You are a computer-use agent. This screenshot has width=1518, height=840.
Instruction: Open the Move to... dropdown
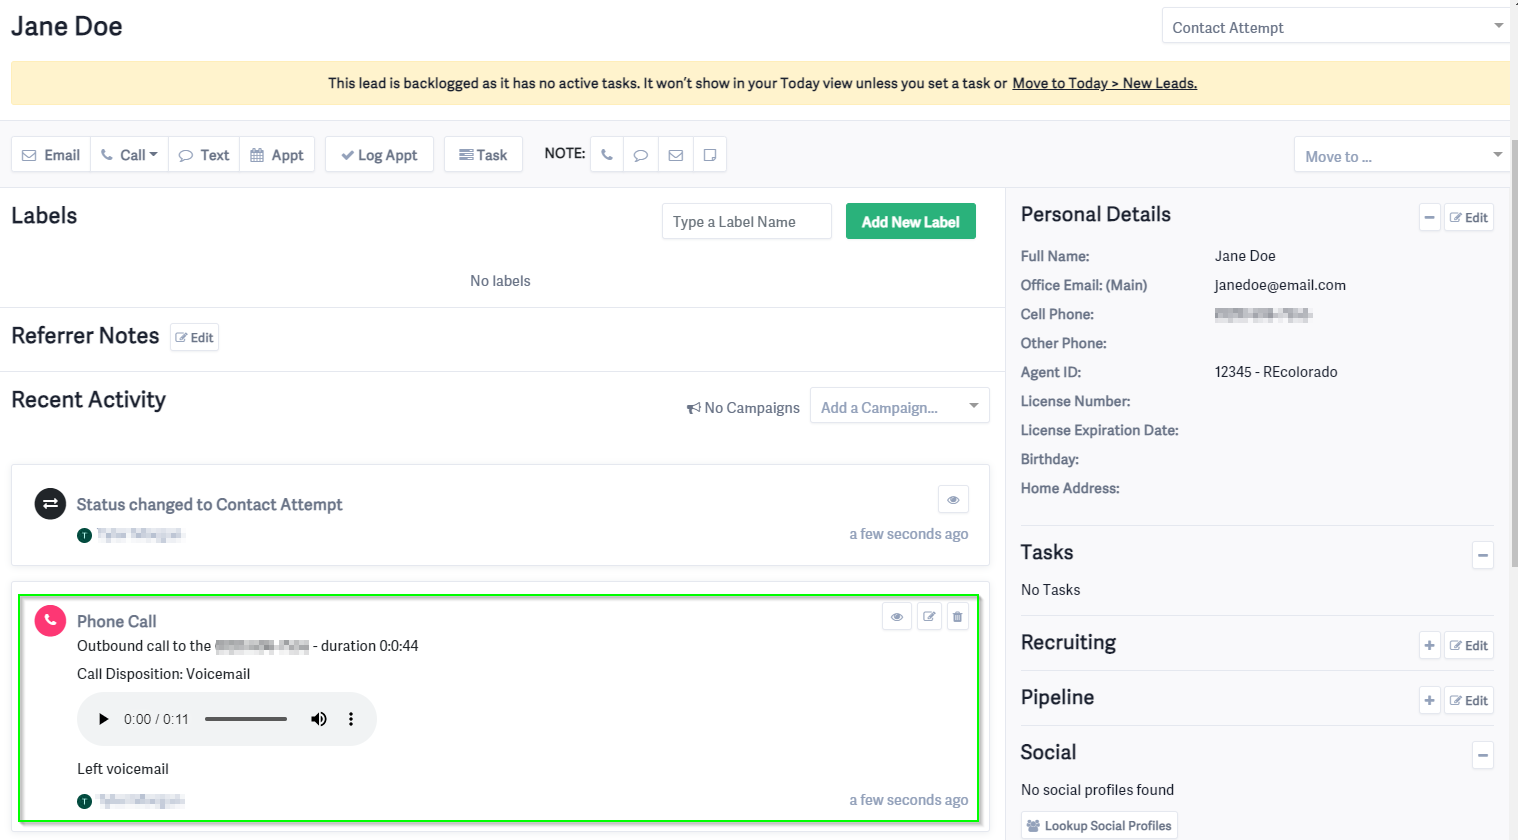pos(1401,156)
